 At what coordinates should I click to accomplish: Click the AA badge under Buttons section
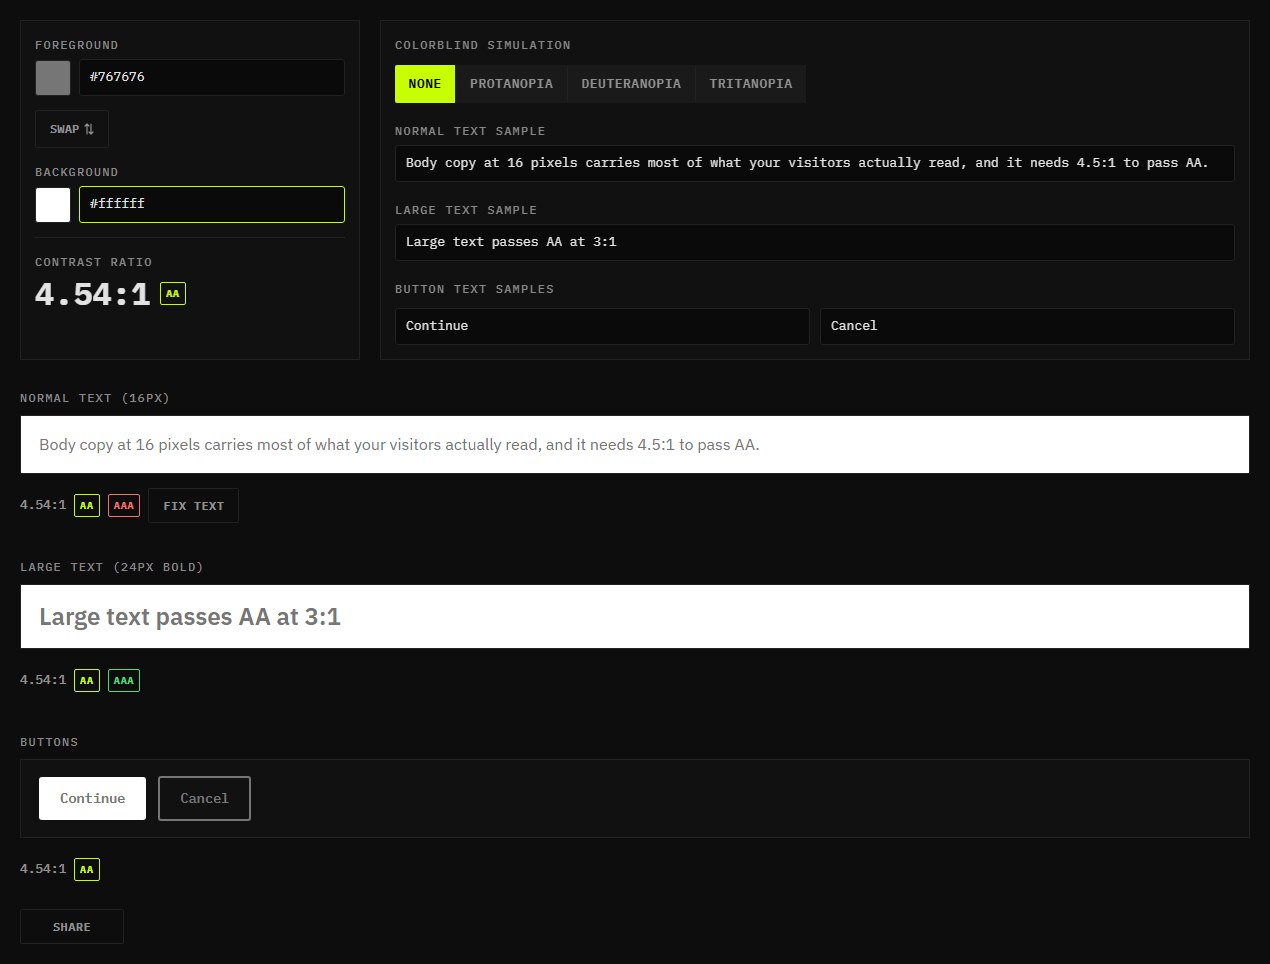click(x=87, y=870)
